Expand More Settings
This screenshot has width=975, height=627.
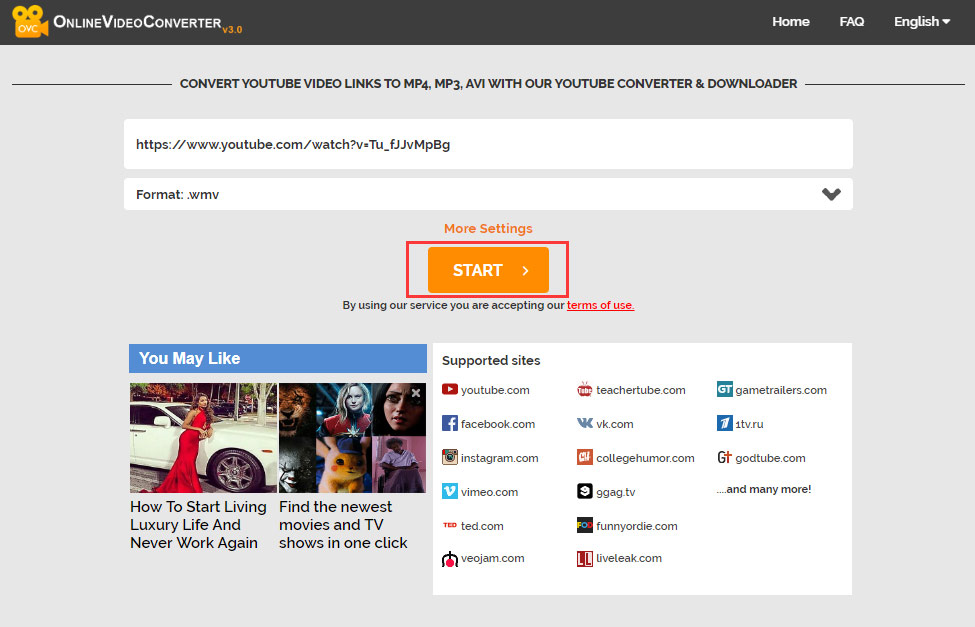point(488,228)
